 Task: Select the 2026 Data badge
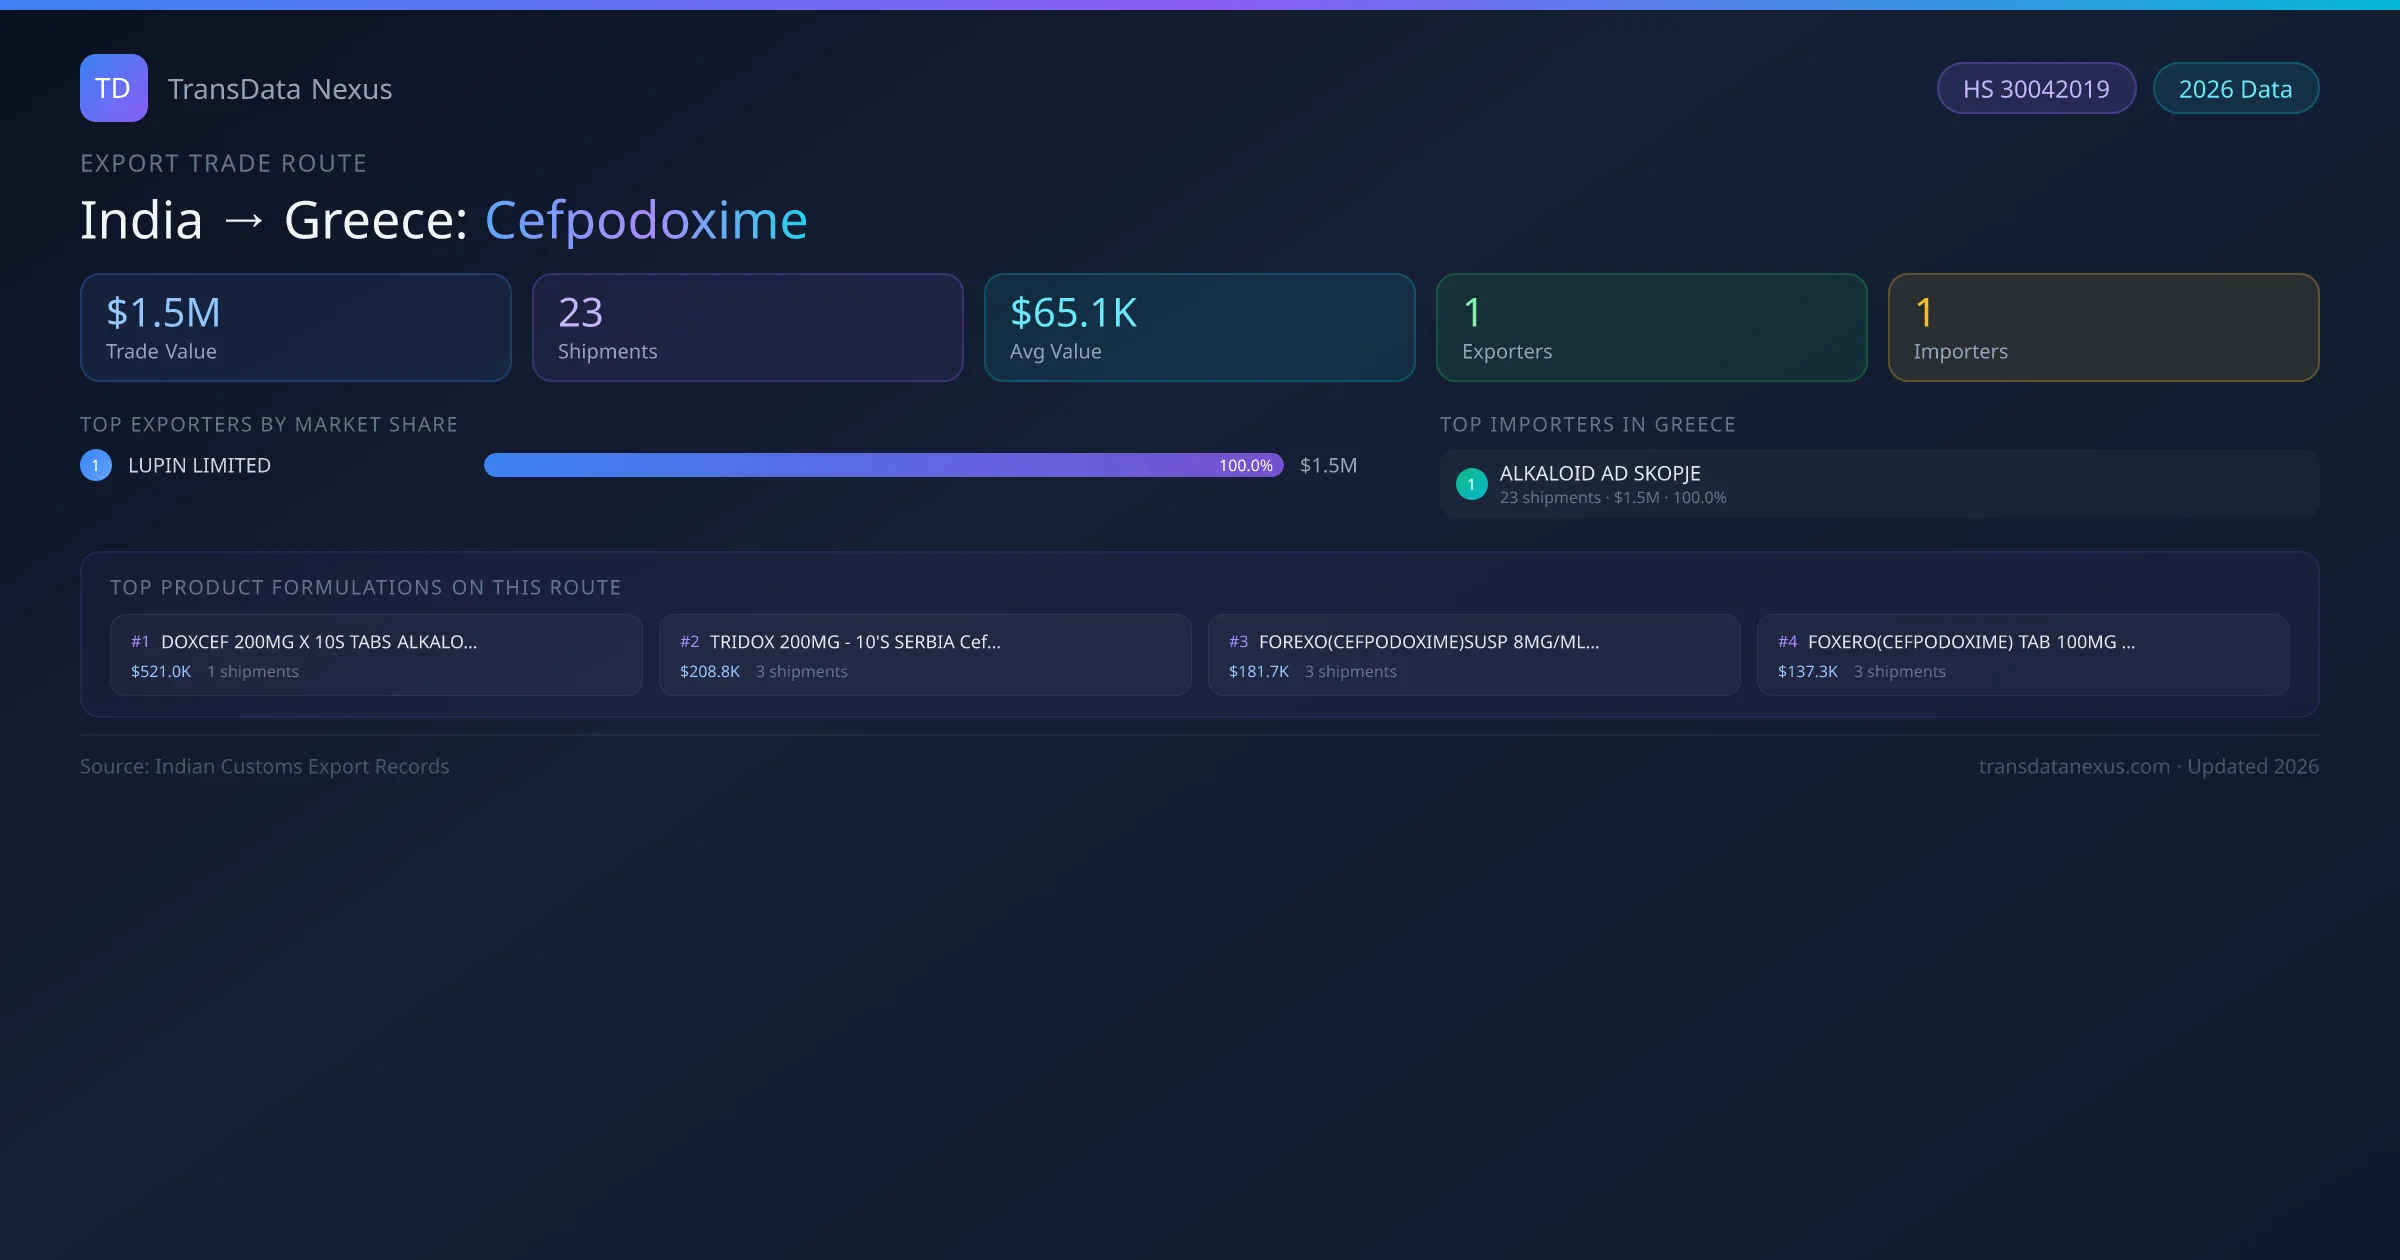pos(2235,88)
